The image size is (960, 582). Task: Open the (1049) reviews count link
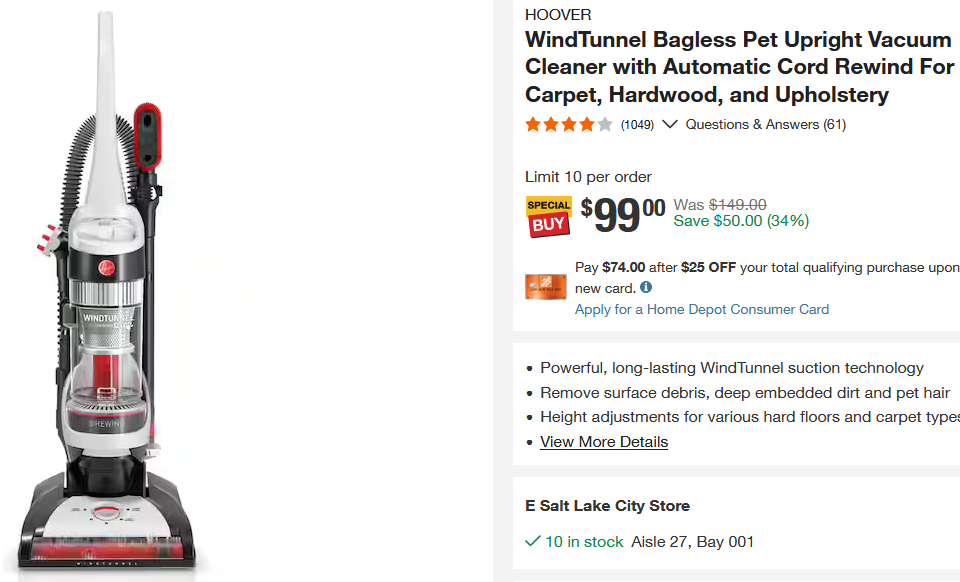[x=637, y=125]
